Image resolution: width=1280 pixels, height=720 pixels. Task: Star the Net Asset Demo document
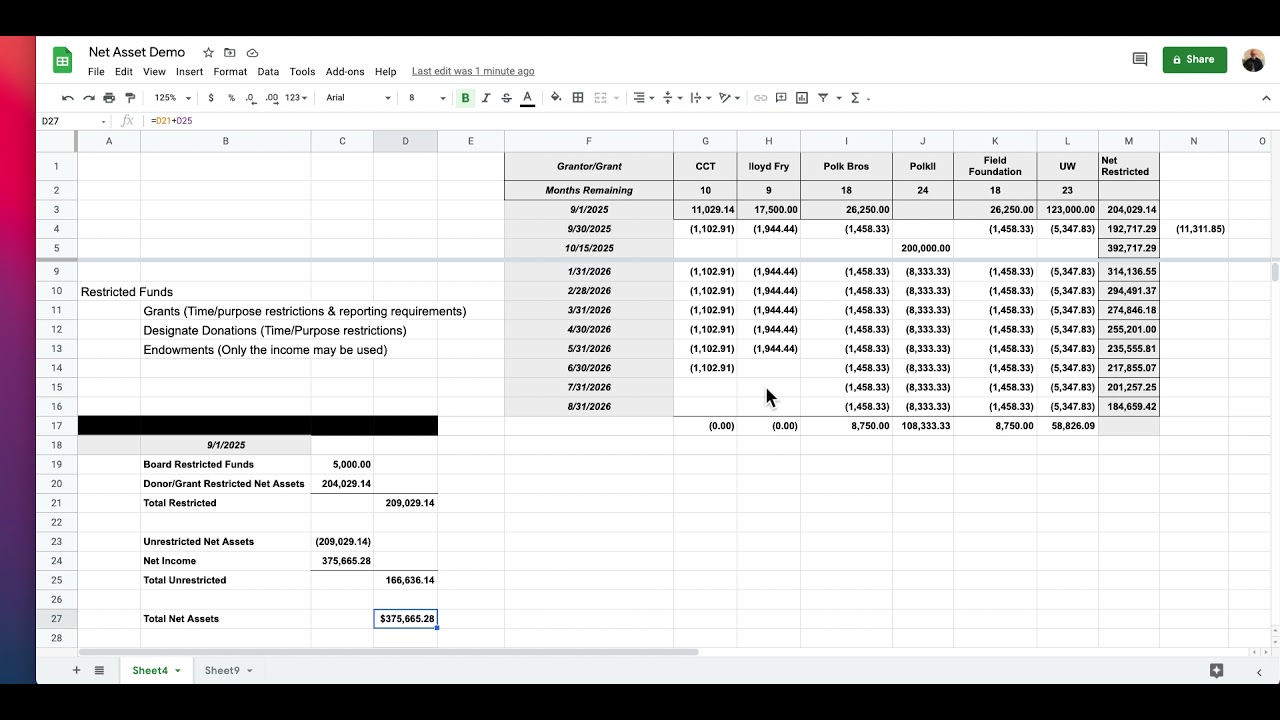pyautogui.click(x=208, y=52)
